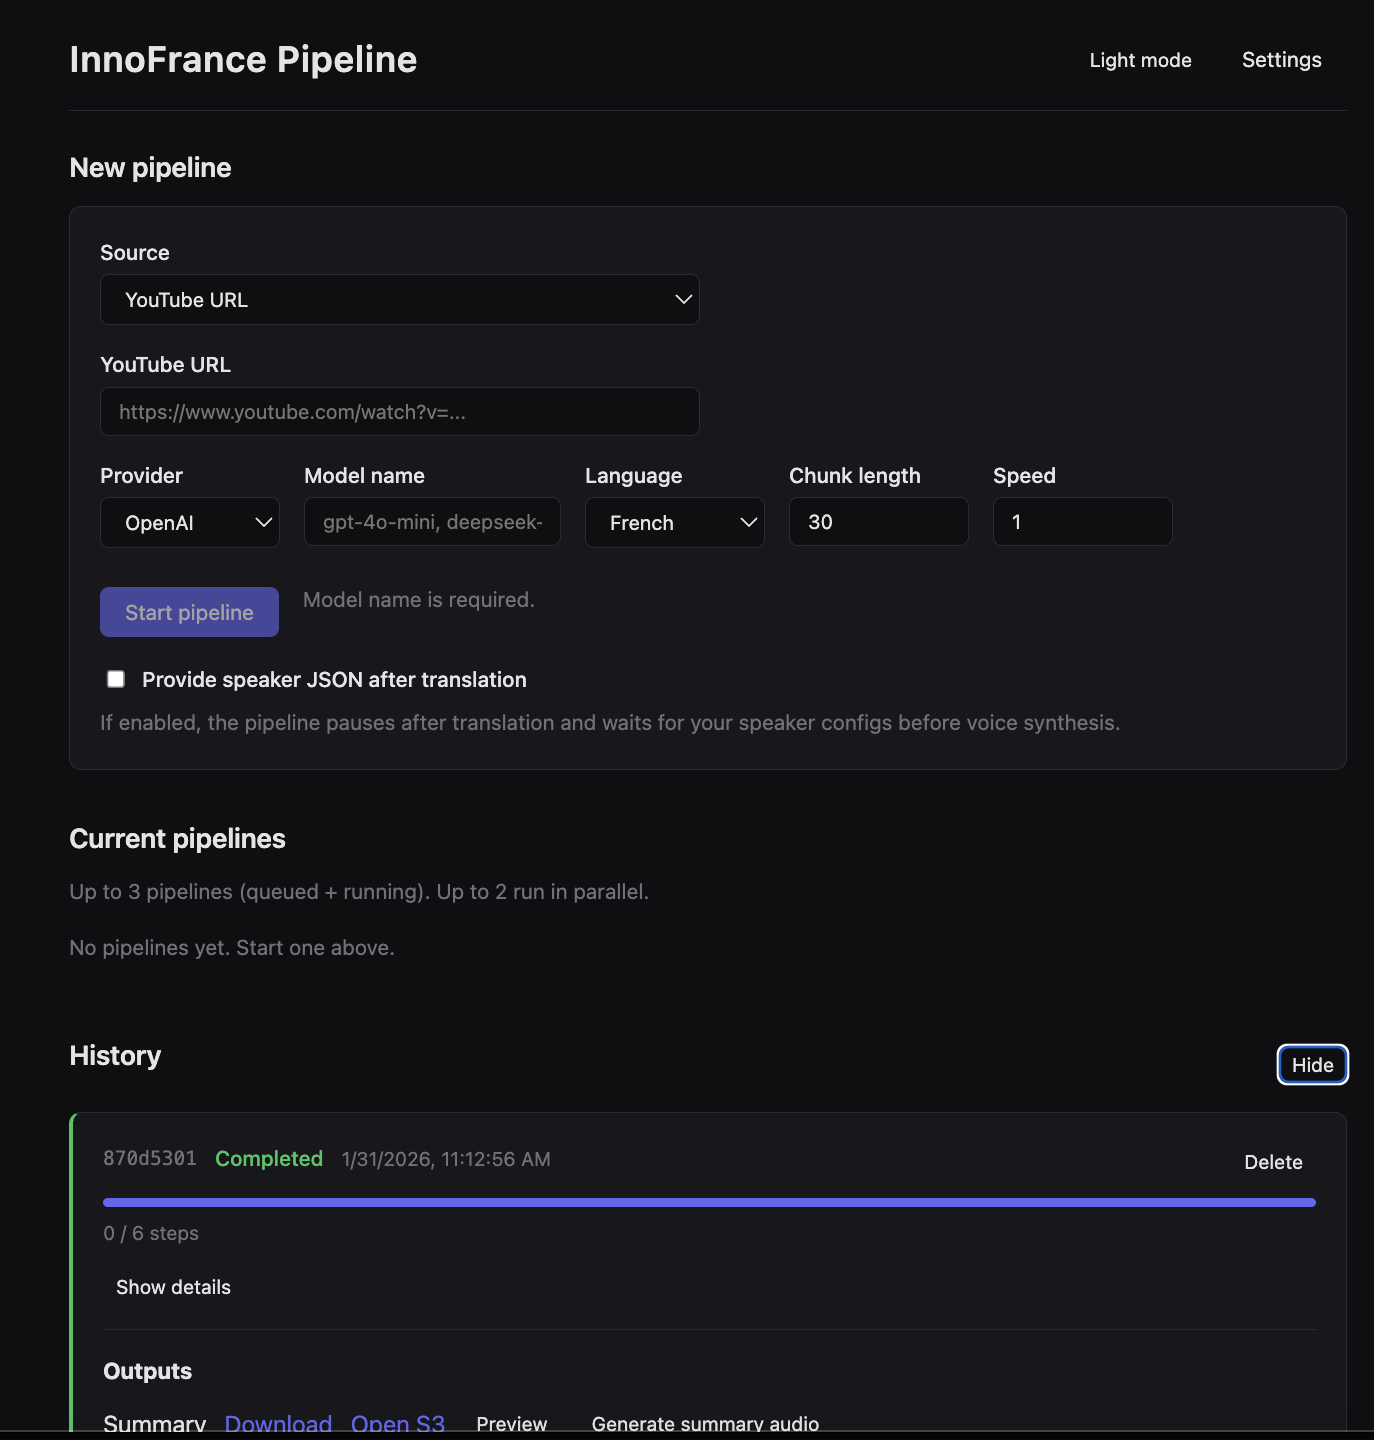The image size is (1374, 1440).
Task: Open the Source dropdown
Action: [399, 300]
